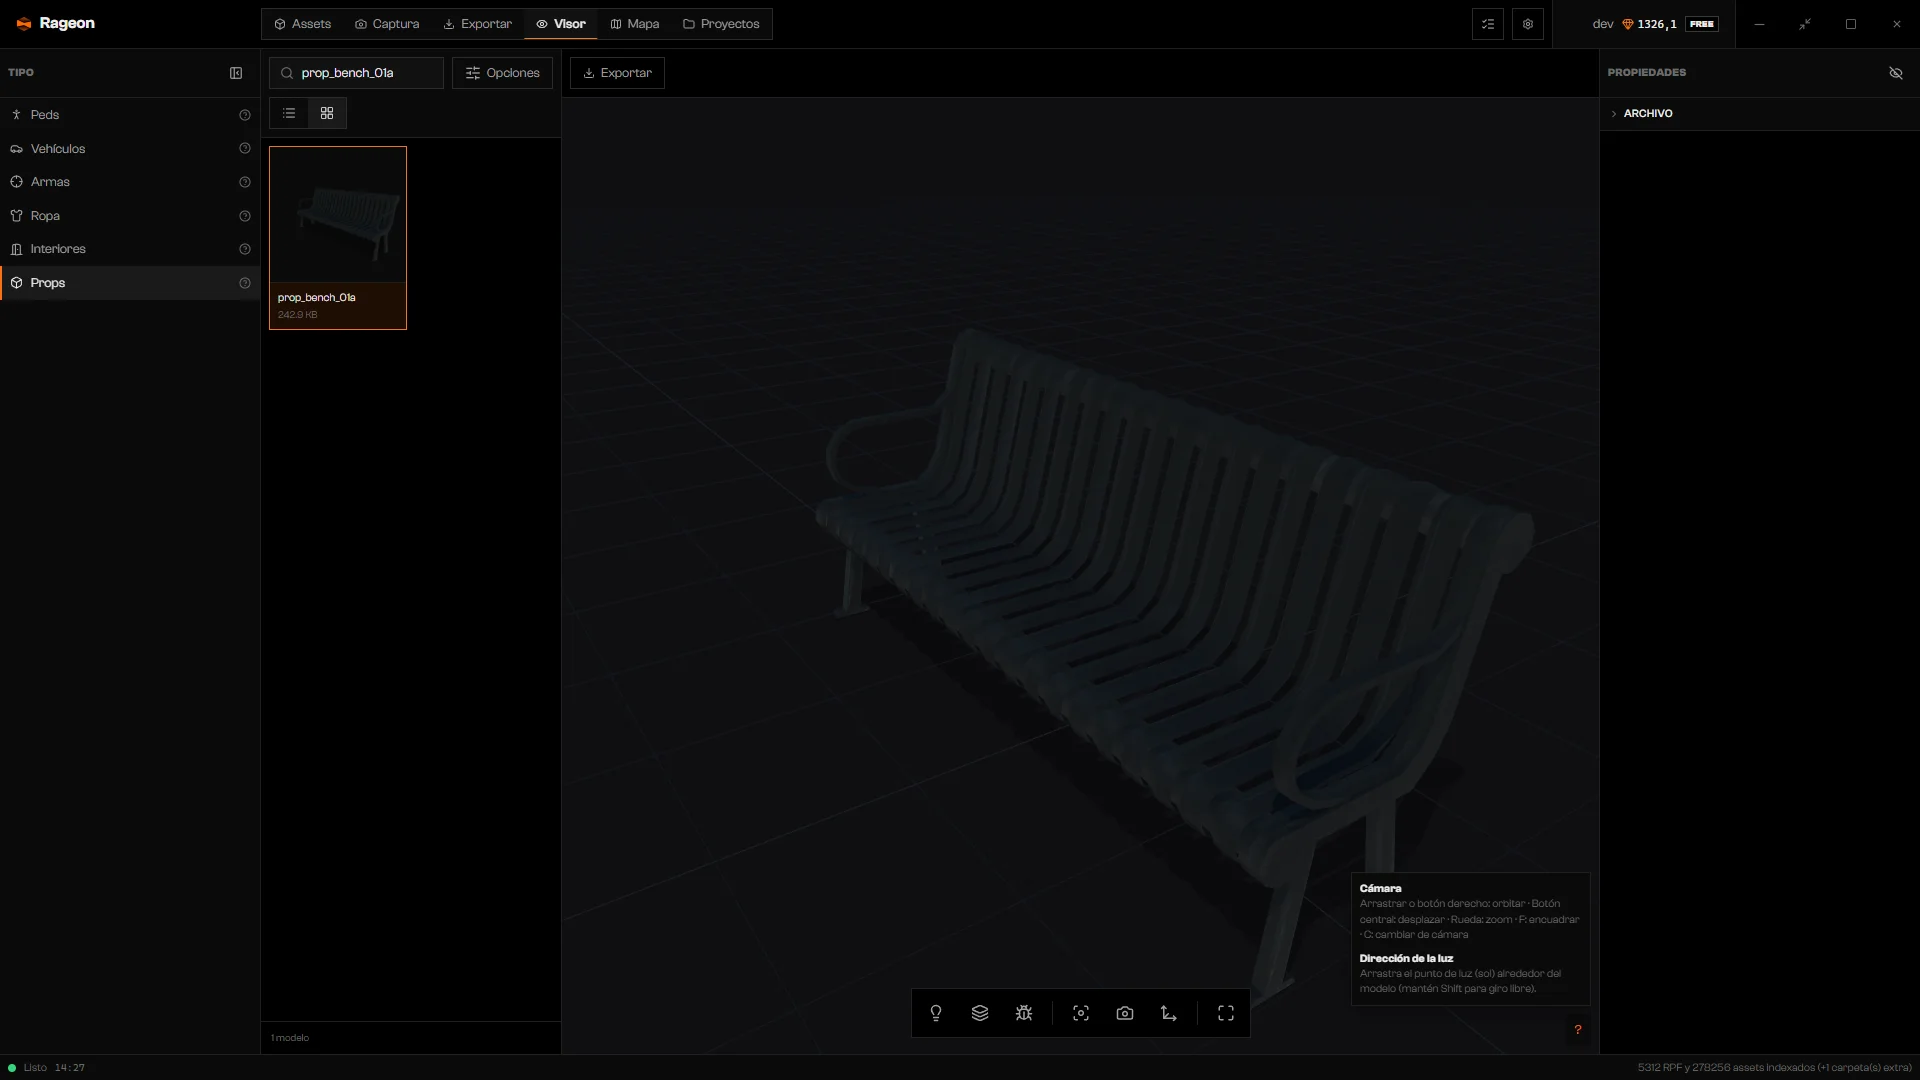Open settings gear icon in top bar

[1528, 24]
